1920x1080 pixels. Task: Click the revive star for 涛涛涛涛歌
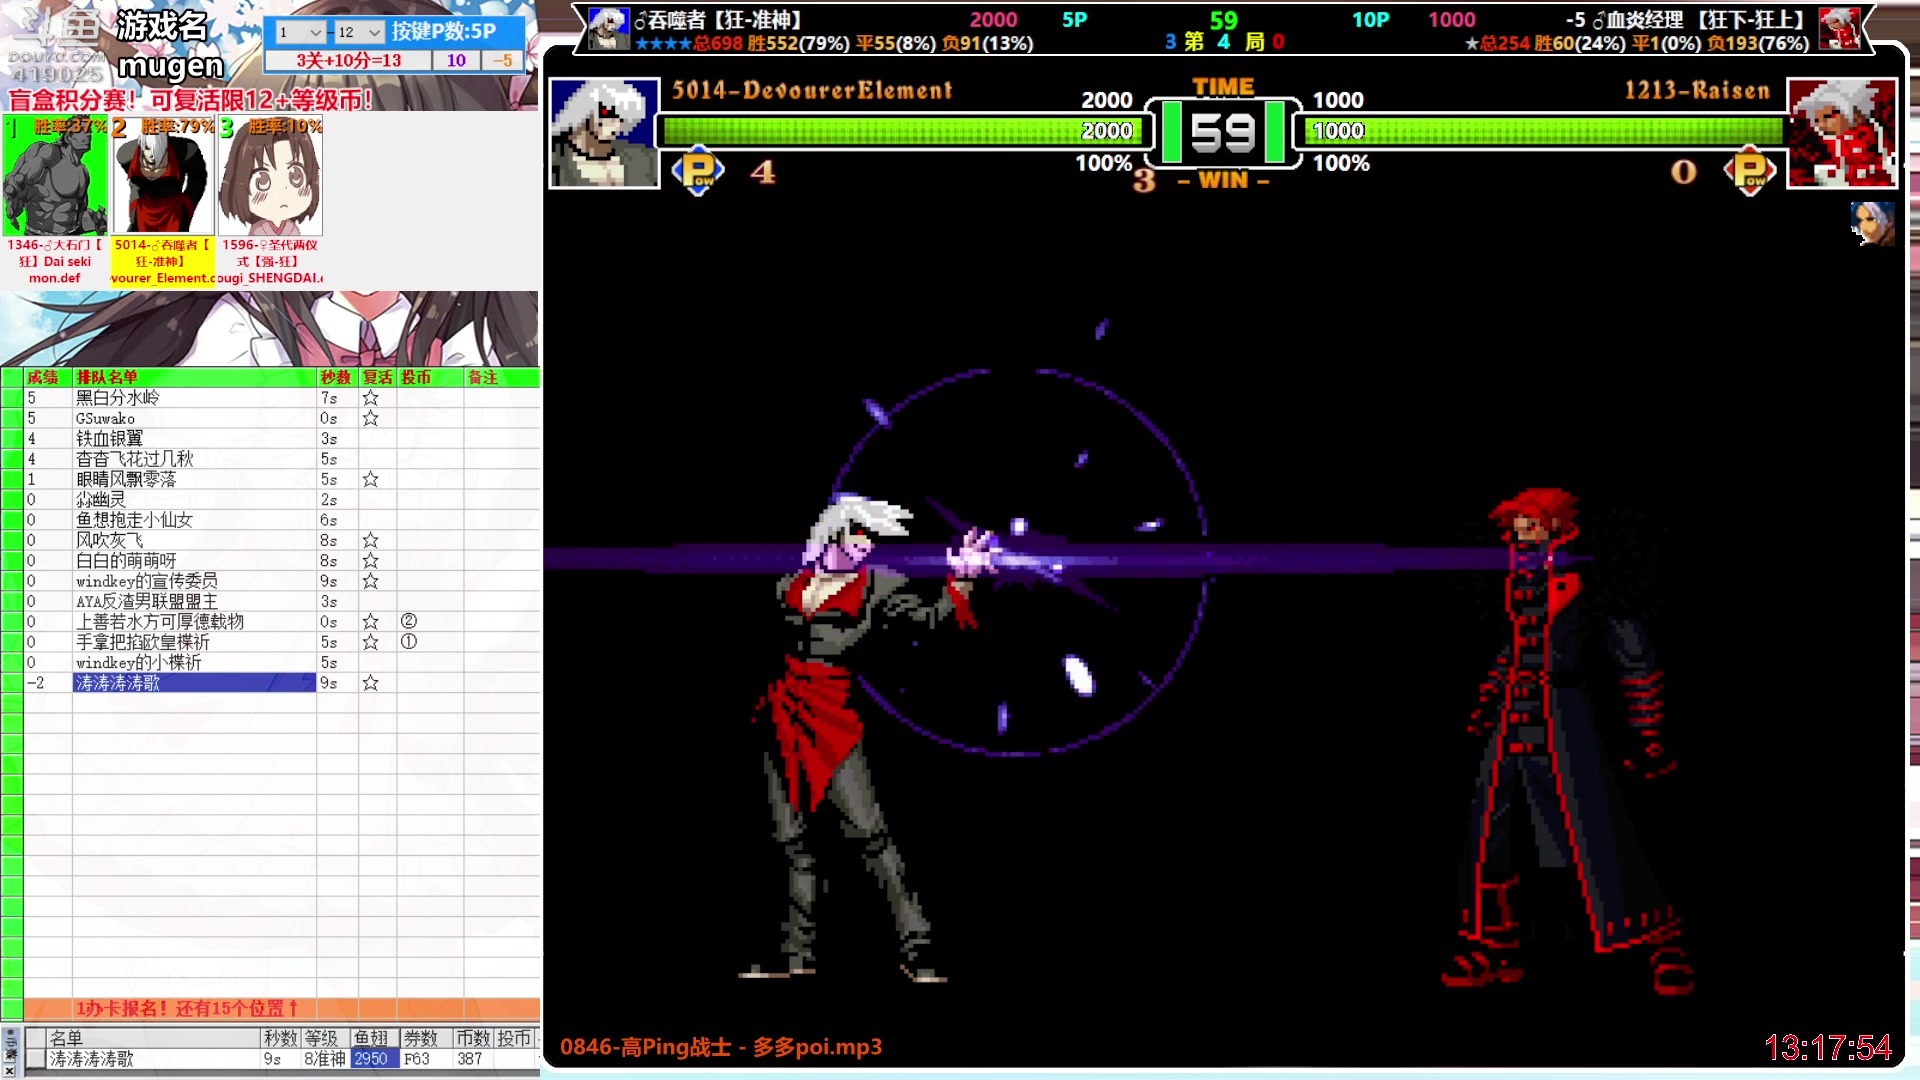pos(371,683)
